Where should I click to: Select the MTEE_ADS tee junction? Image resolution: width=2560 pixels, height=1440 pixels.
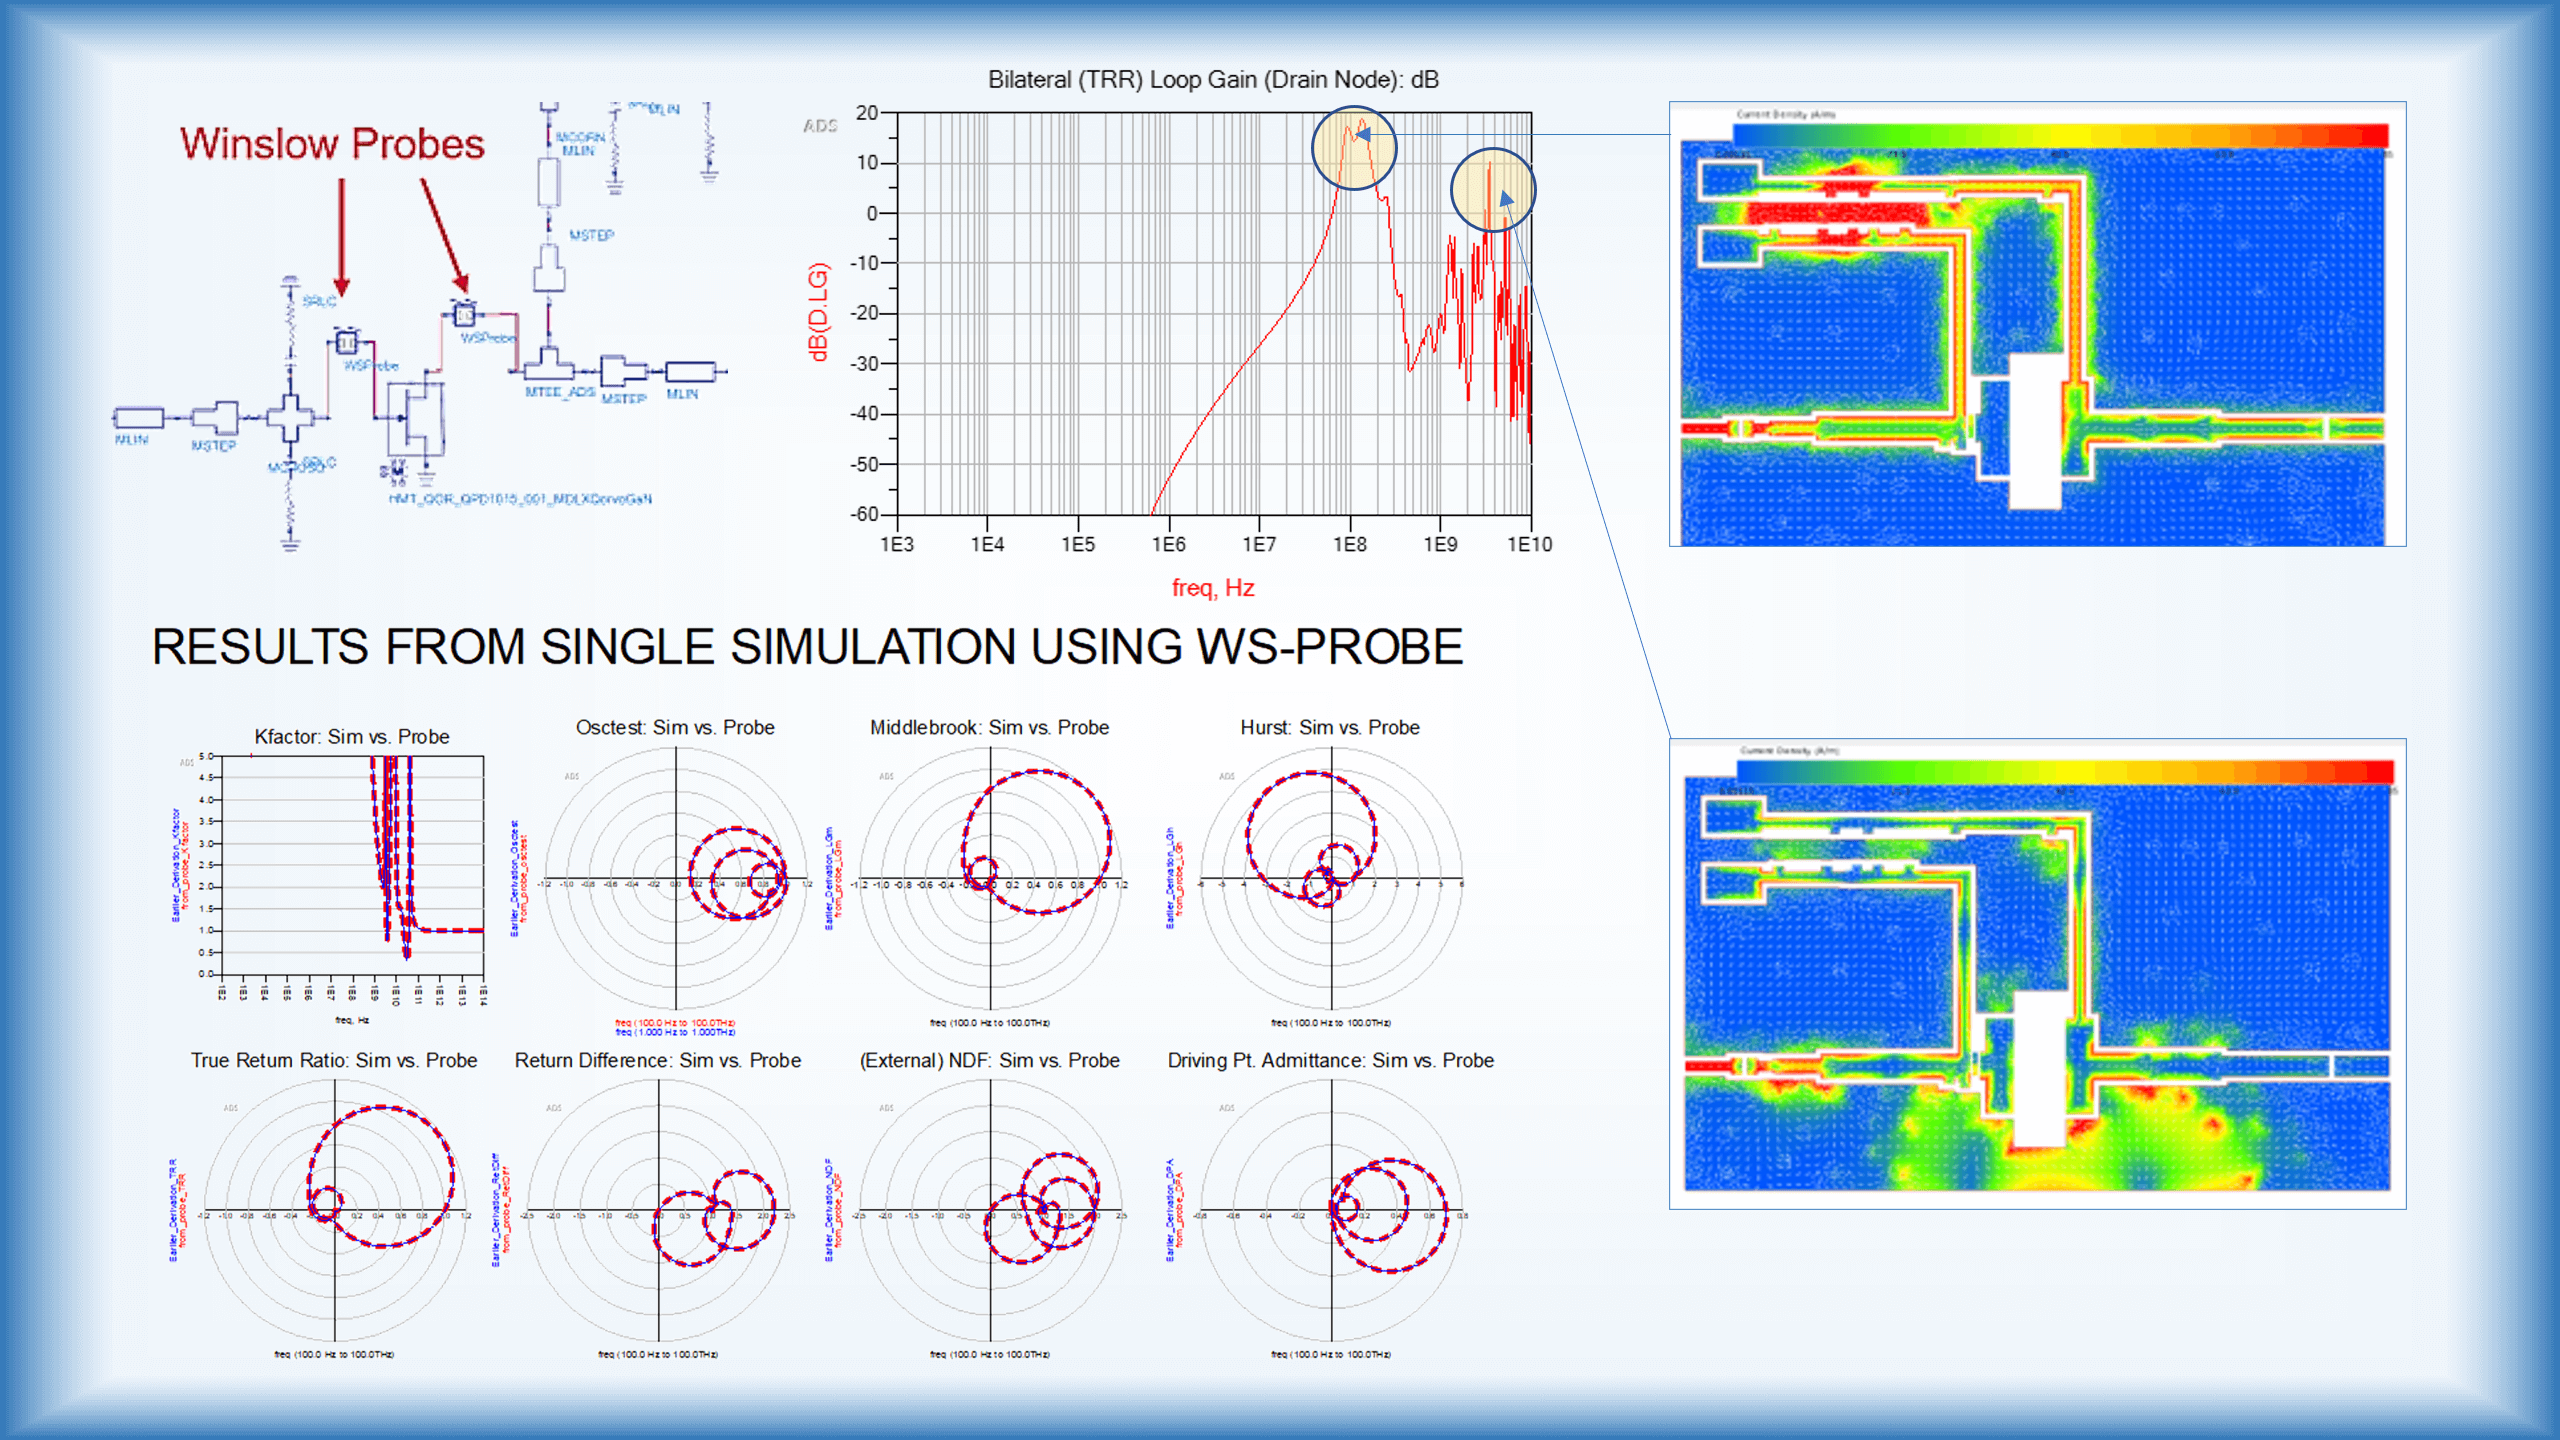click(x=548, y=362)
